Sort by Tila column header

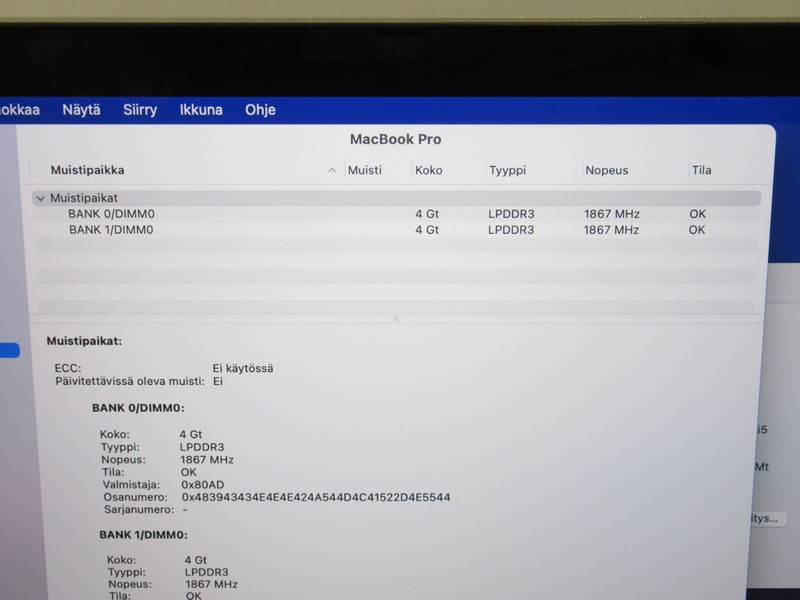coord(702,170)
